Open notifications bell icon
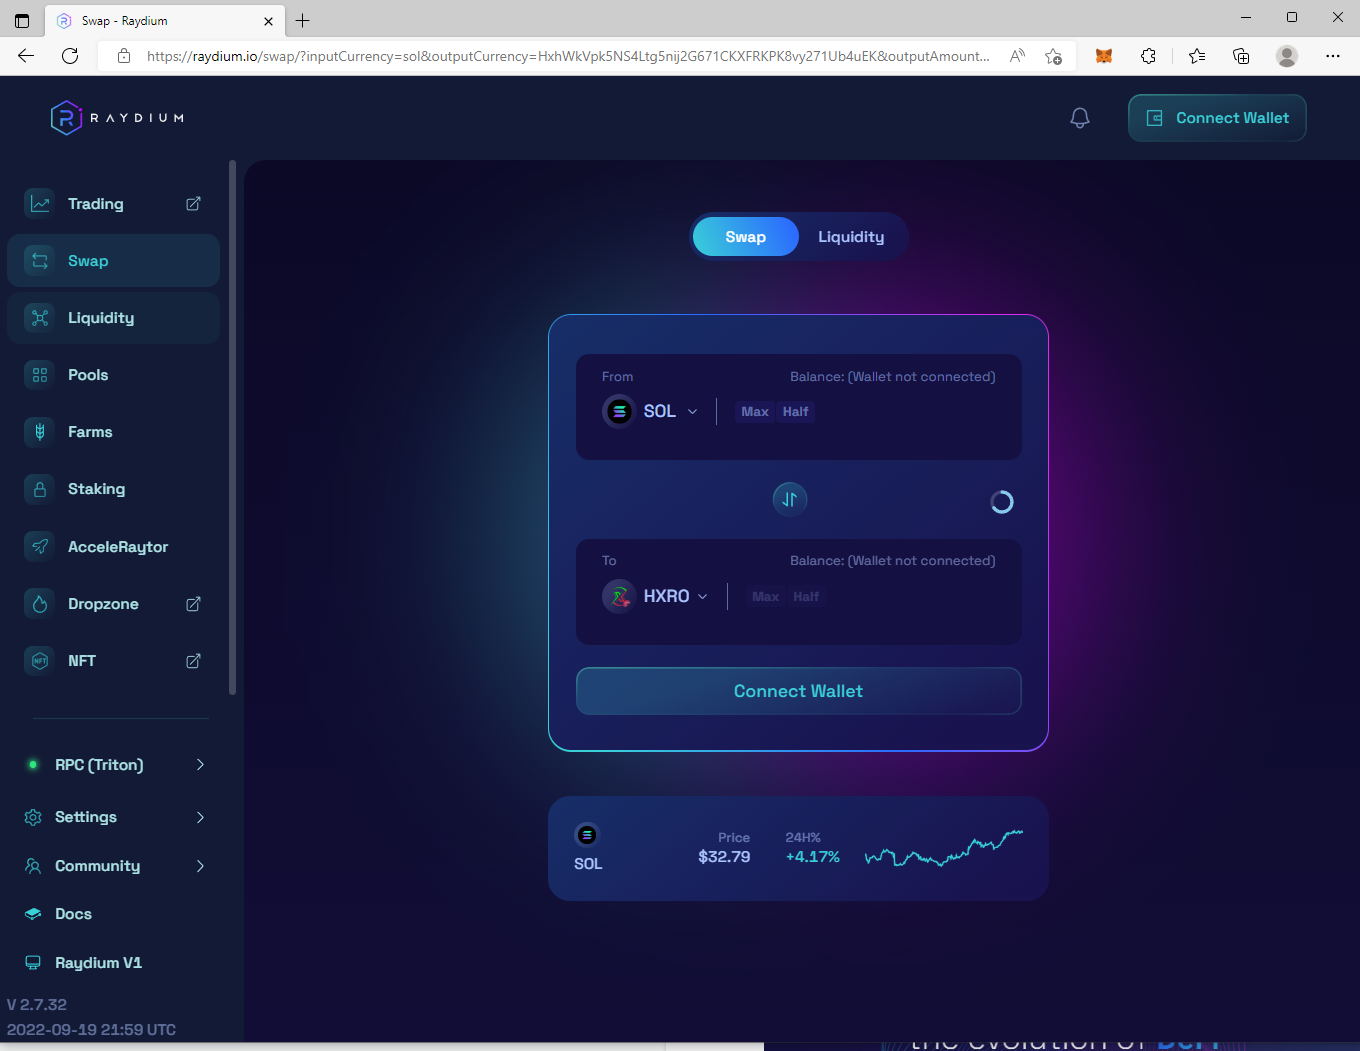Image resolution: width=1360 pixels, height=1051 pixels. [1080, 118]
